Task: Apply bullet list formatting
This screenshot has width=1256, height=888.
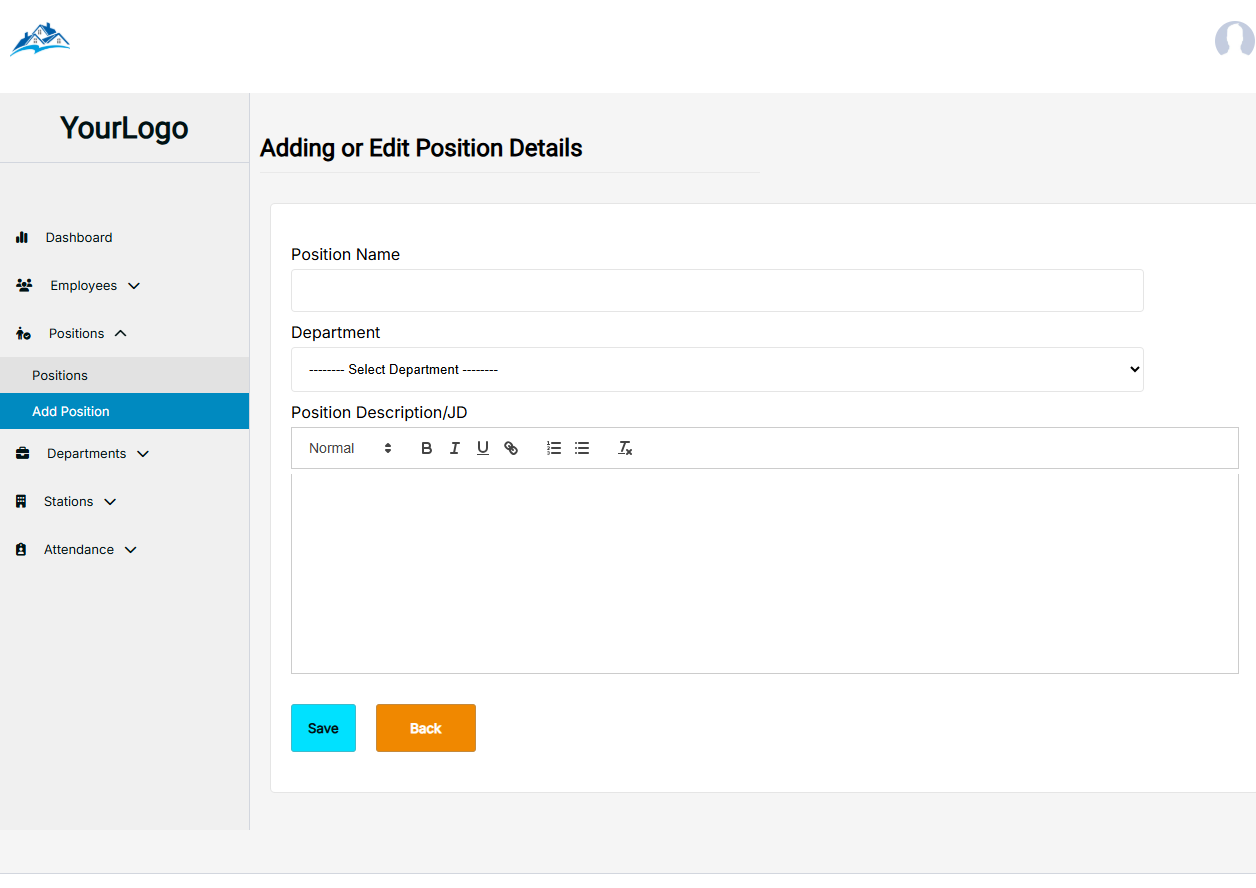Action: [582, 448]
